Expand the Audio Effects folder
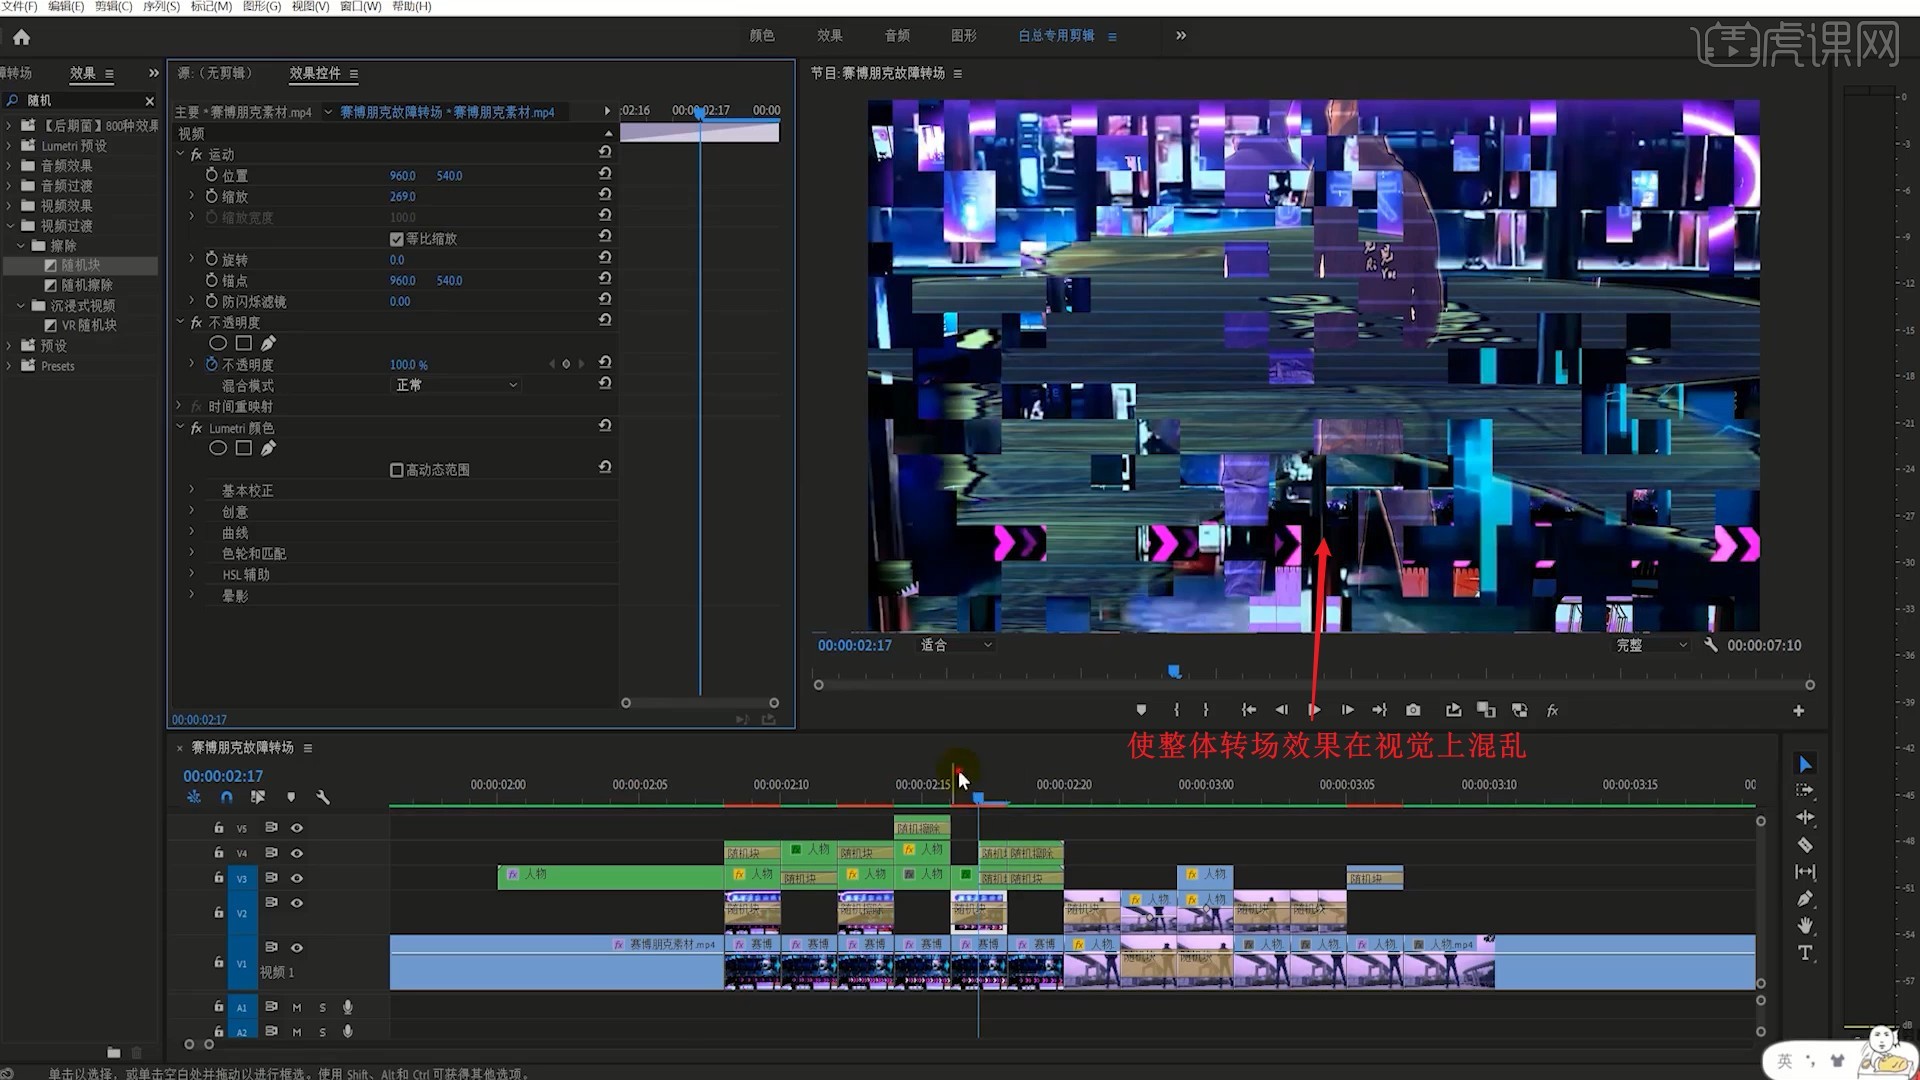The width and height of the screenshot is (1920, 1080). pyautogui.click(x=9, y=165)
